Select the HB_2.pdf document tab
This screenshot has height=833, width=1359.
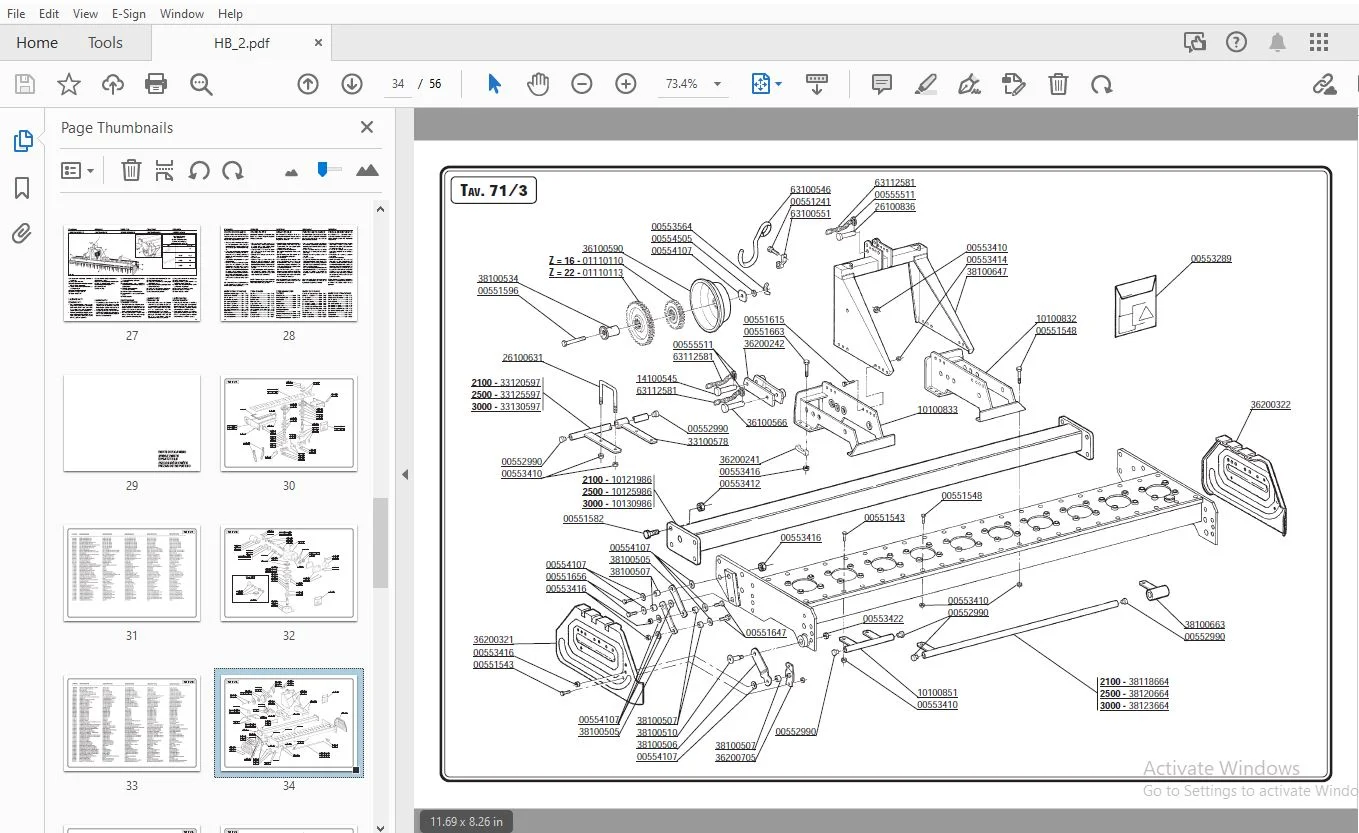pos(242,43)
